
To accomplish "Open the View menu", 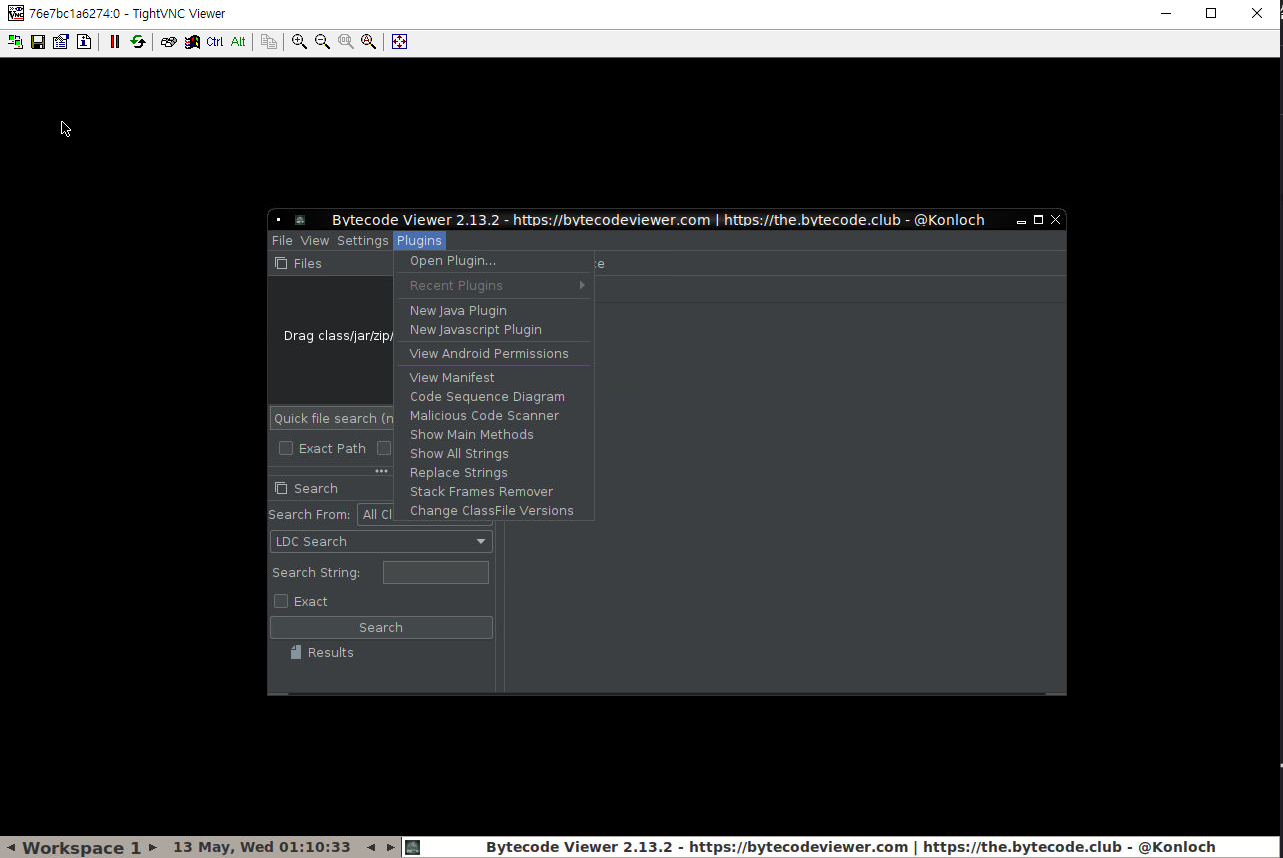I will [x=315, y=241].
